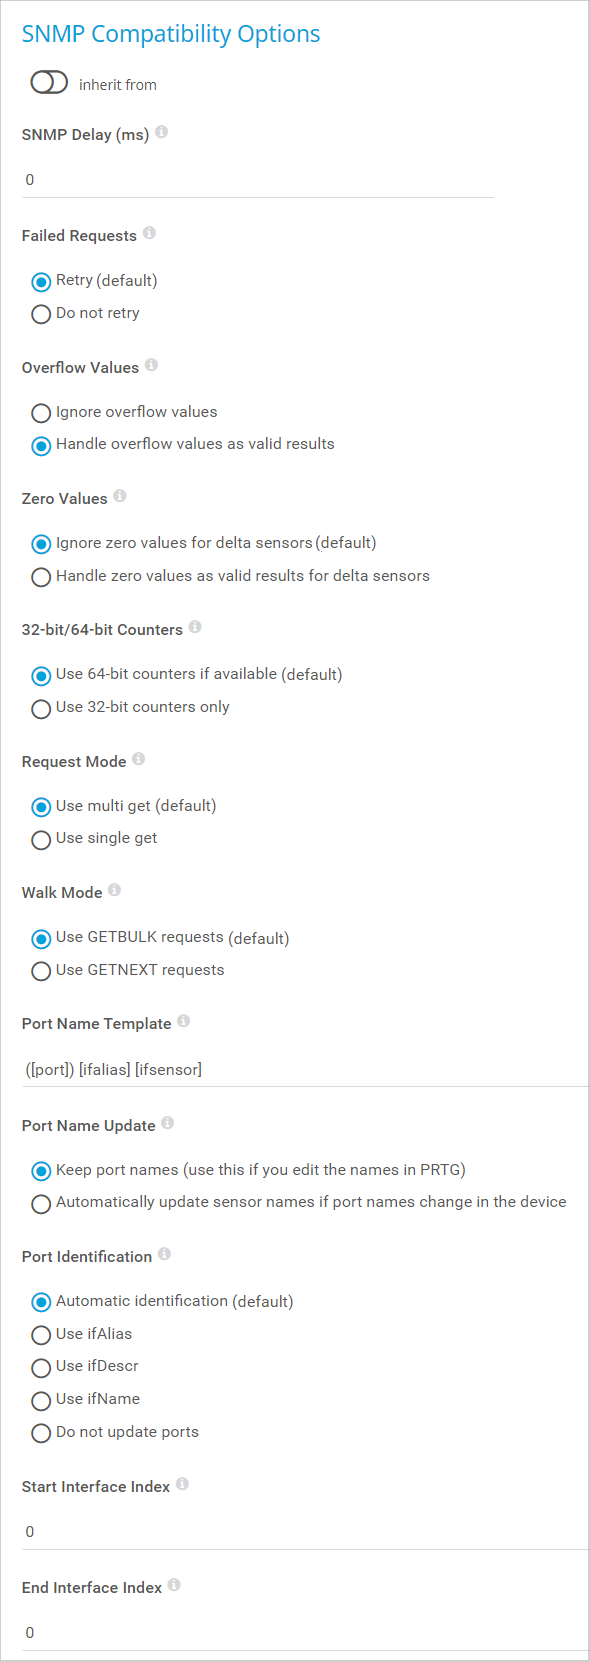Open info icon next to Overflow Values

(x=151, y=365)
